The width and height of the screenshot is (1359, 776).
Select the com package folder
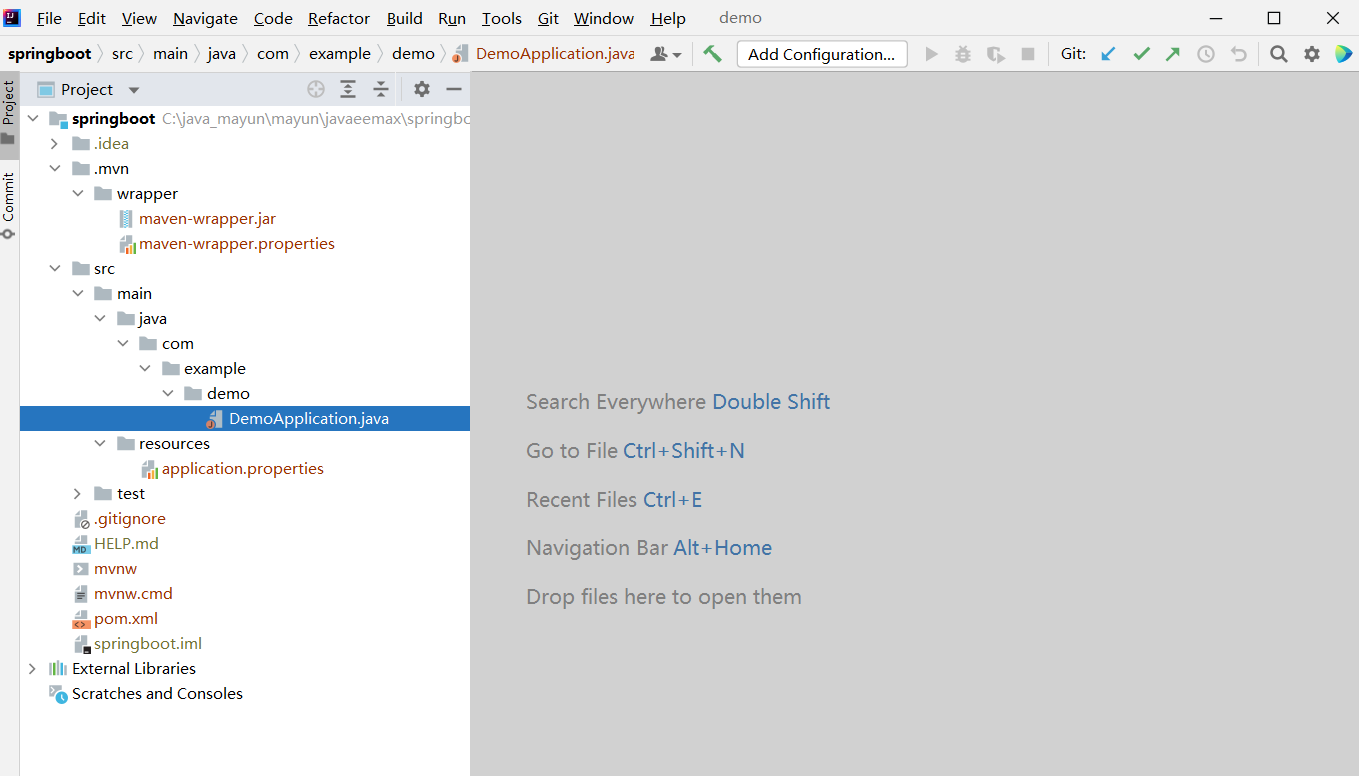coord(178,344)
